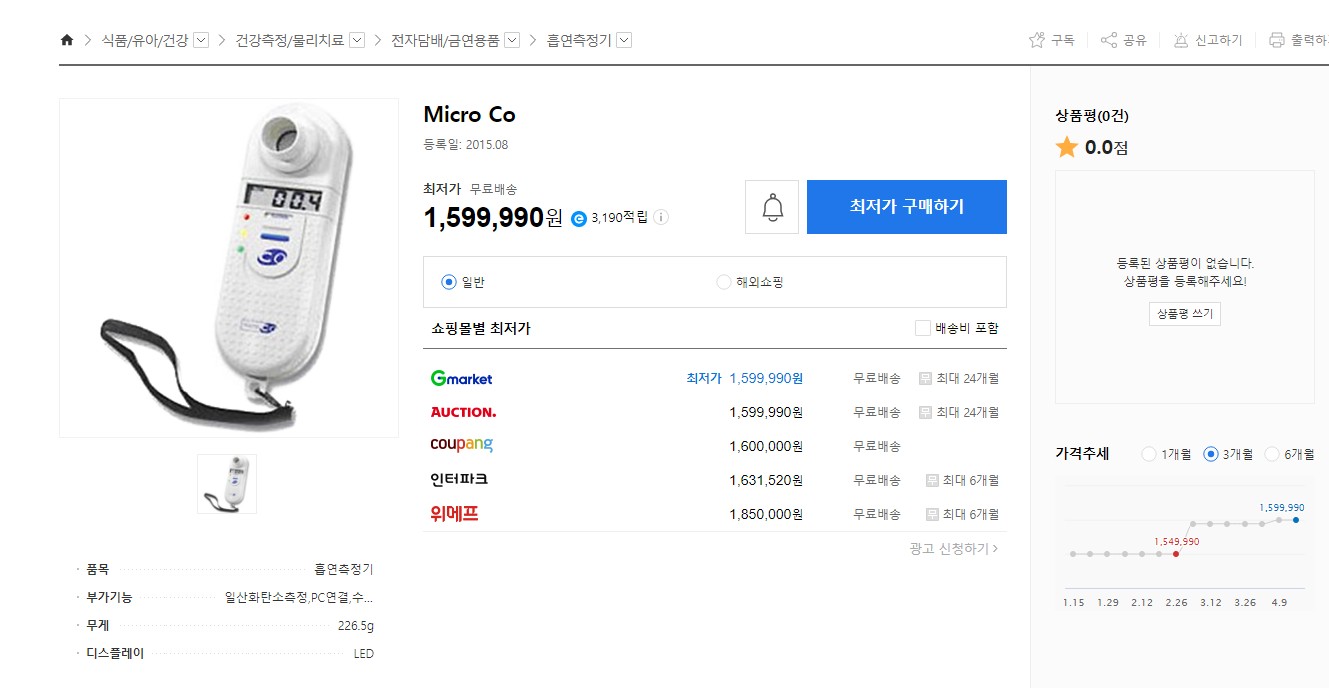Select the 1개월 price trend period

[x=1149, y=454]
